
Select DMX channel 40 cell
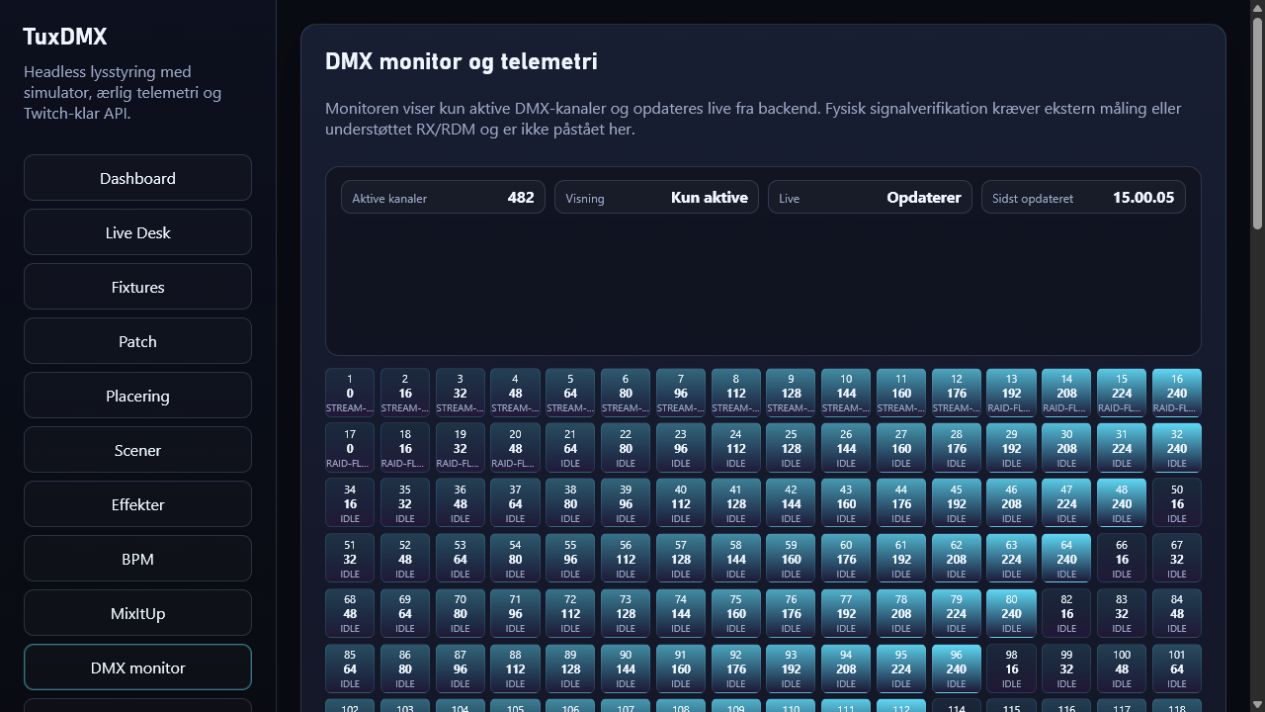tap(681, 503)
